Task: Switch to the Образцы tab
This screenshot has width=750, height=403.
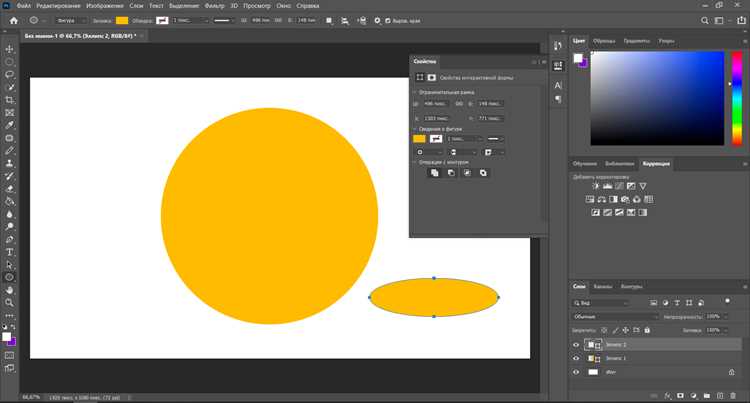Action: click(x=604, y=41)
